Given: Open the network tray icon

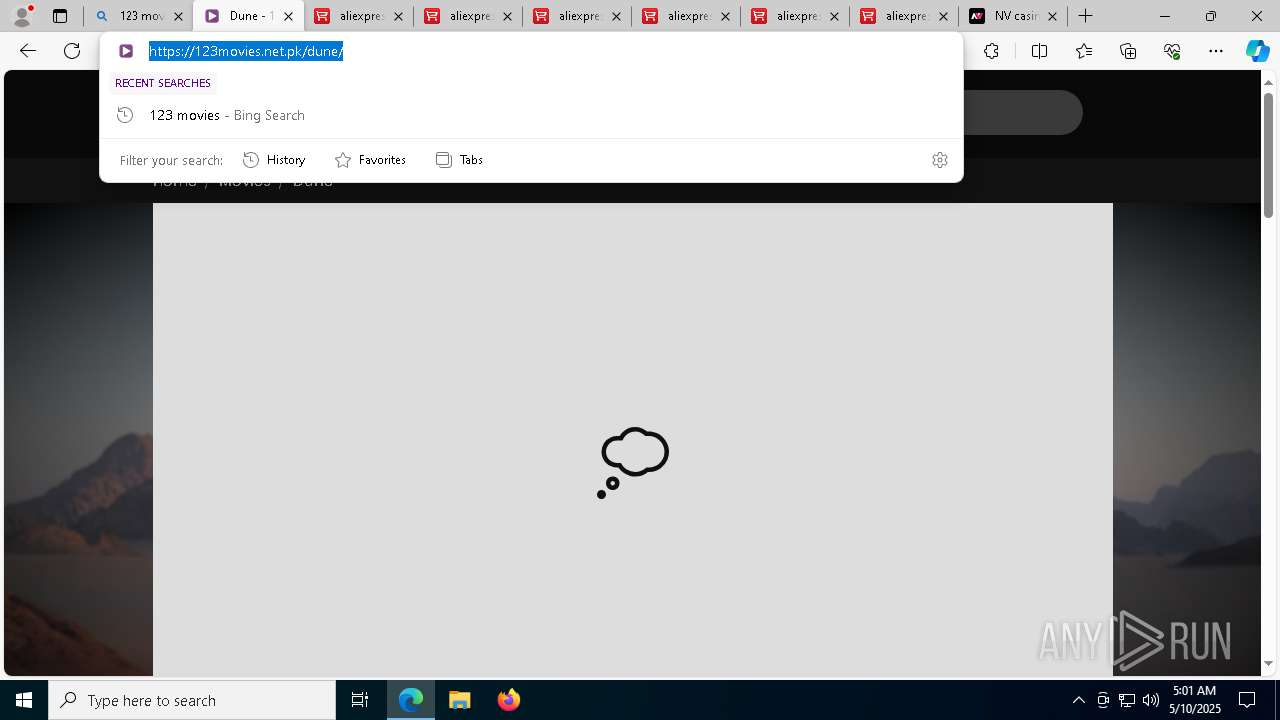Looking at the screenshot, I should pos(1127,700).
